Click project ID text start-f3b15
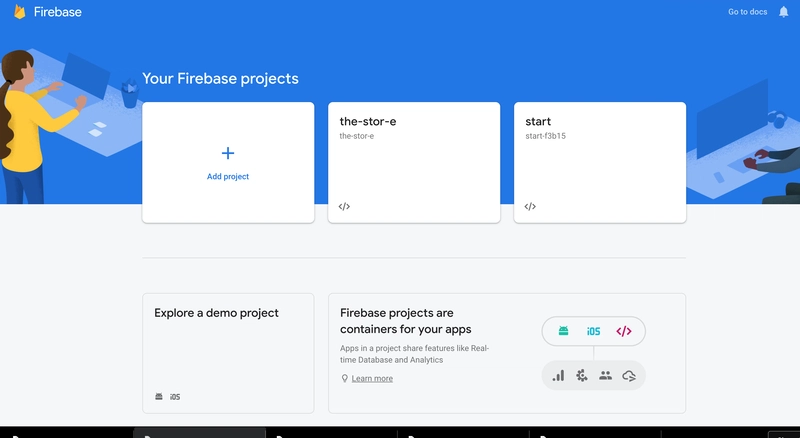This screenshot has height=438, width=800. pos(545,136)
